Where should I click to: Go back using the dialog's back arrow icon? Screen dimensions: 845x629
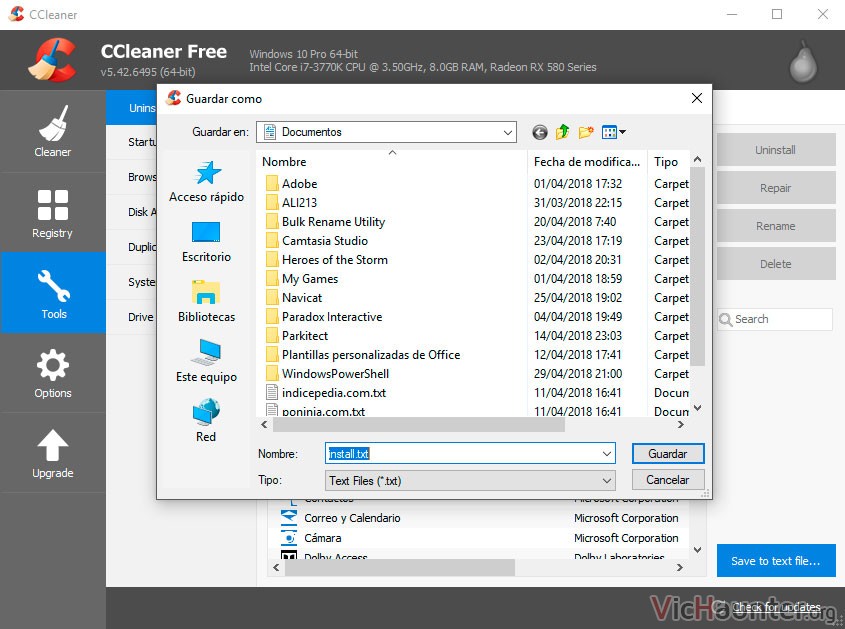click(x=539, y=132)
